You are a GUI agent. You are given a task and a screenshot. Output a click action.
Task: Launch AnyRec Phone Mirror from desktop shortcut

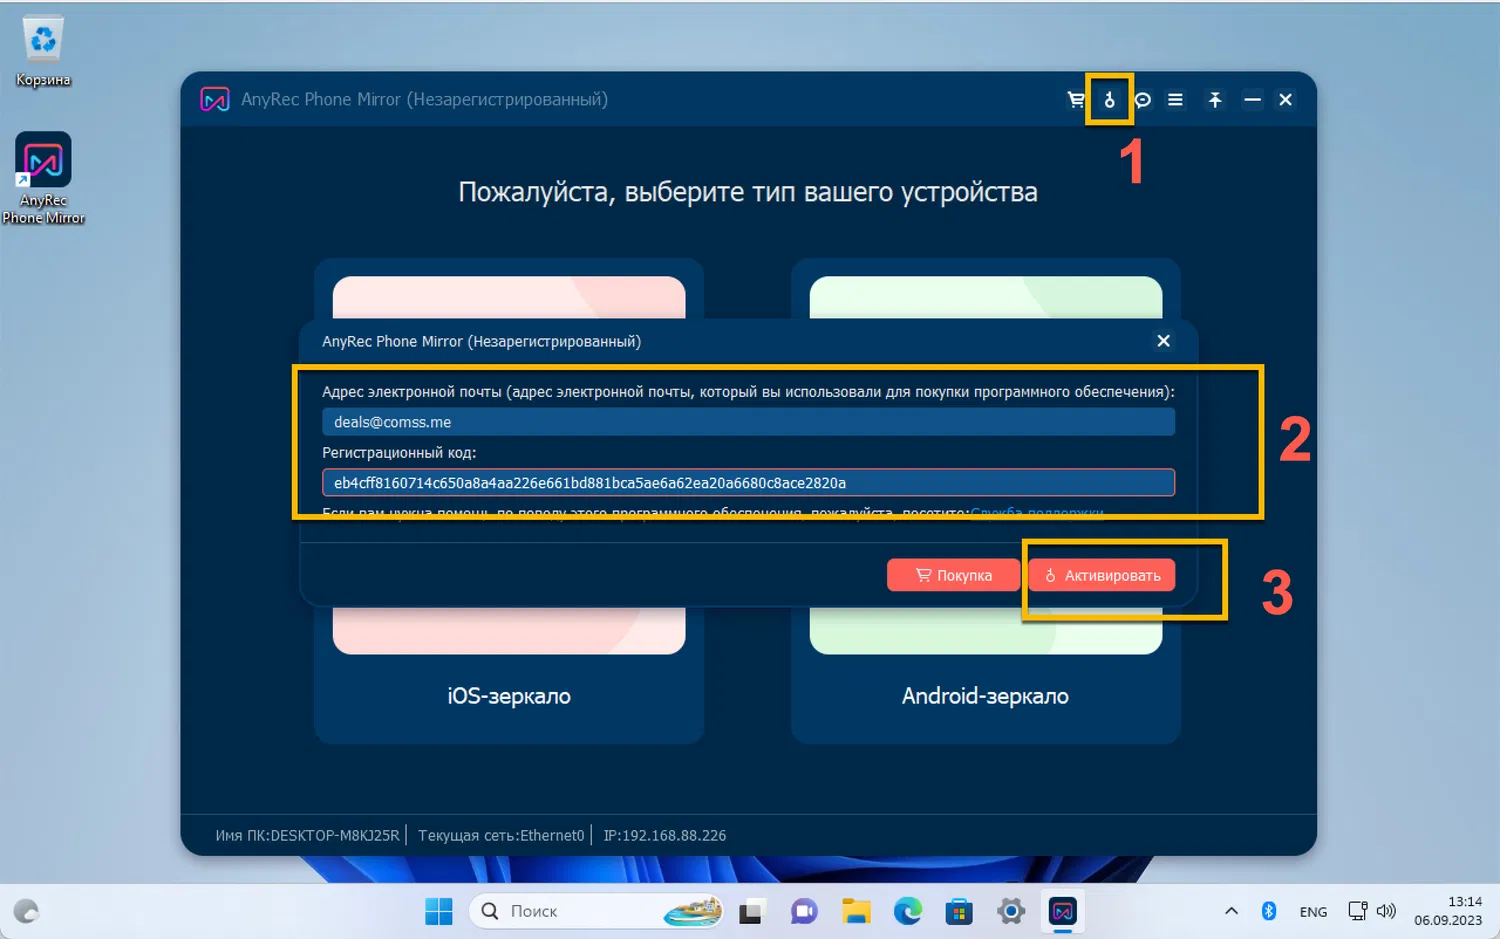click(x=42, y=160)
